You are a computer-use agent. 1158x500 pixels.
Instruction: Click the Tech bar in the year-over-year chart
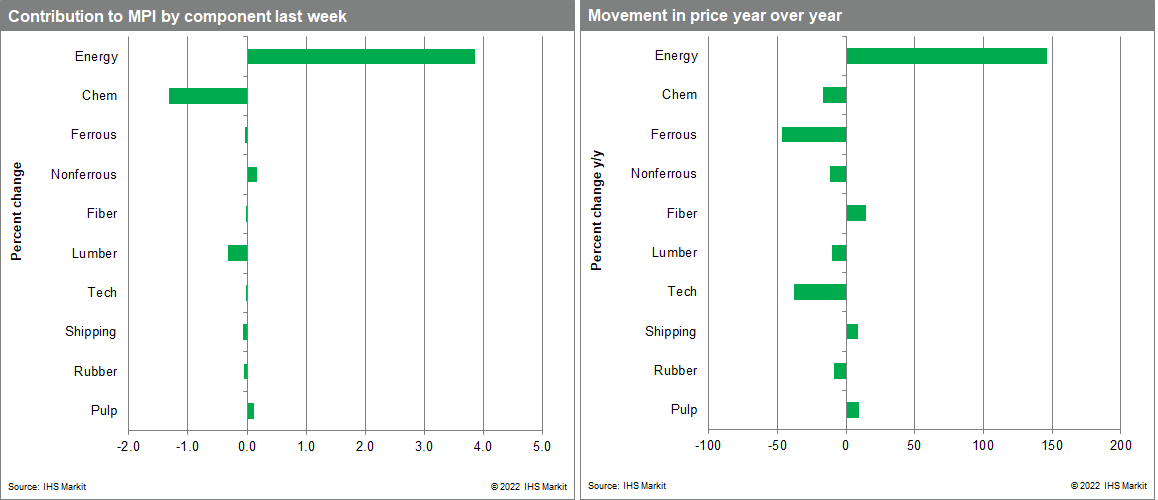point(820,292)
